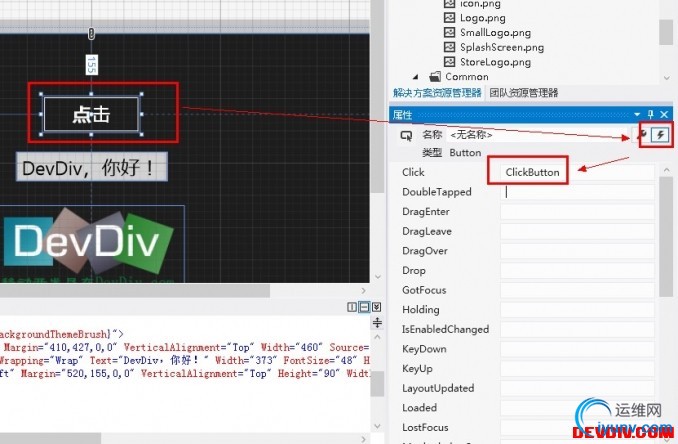Click the solution explorer scroll down arrow
This screenshot has height=444, width=678.
pyautogui.click(x=666, y=78)
